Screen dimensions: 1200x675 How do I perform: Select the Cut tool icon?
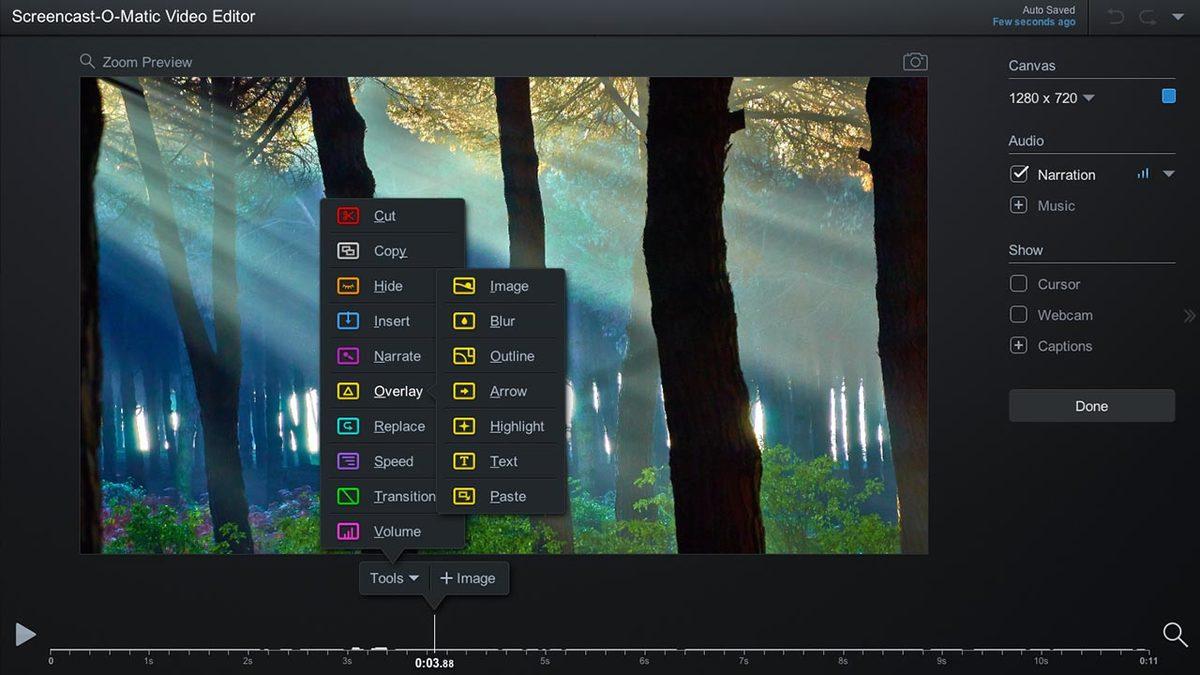(x=349, y=215)
